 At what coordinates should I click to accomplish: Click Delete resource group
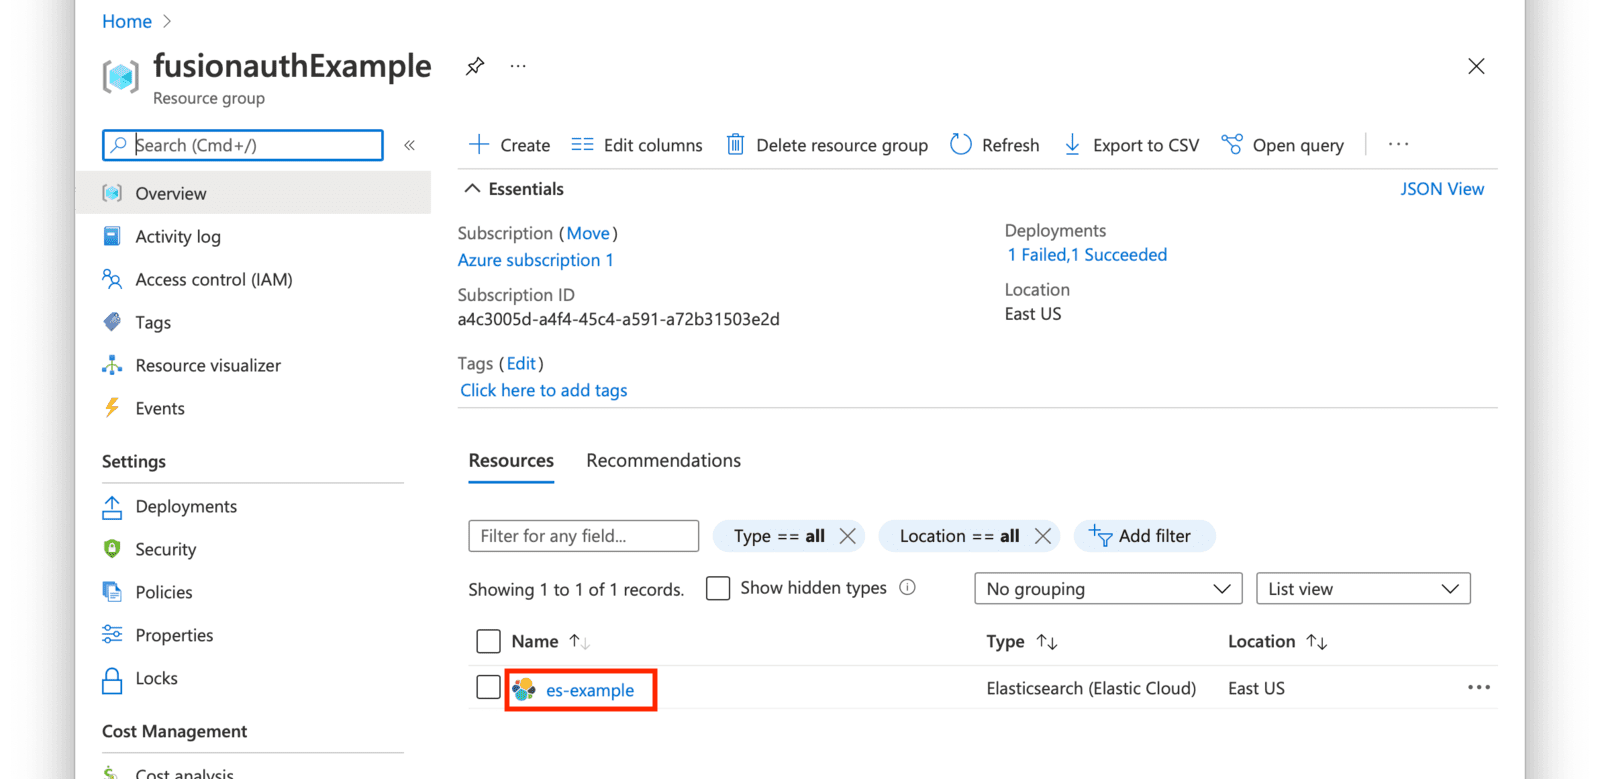[827, 145]
